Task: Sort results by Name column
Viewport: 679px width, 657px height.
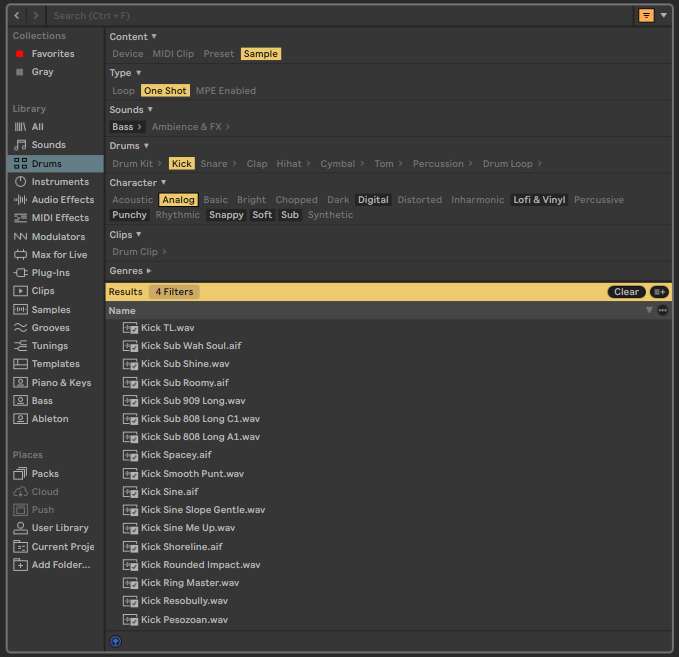Action: [122, 311]
